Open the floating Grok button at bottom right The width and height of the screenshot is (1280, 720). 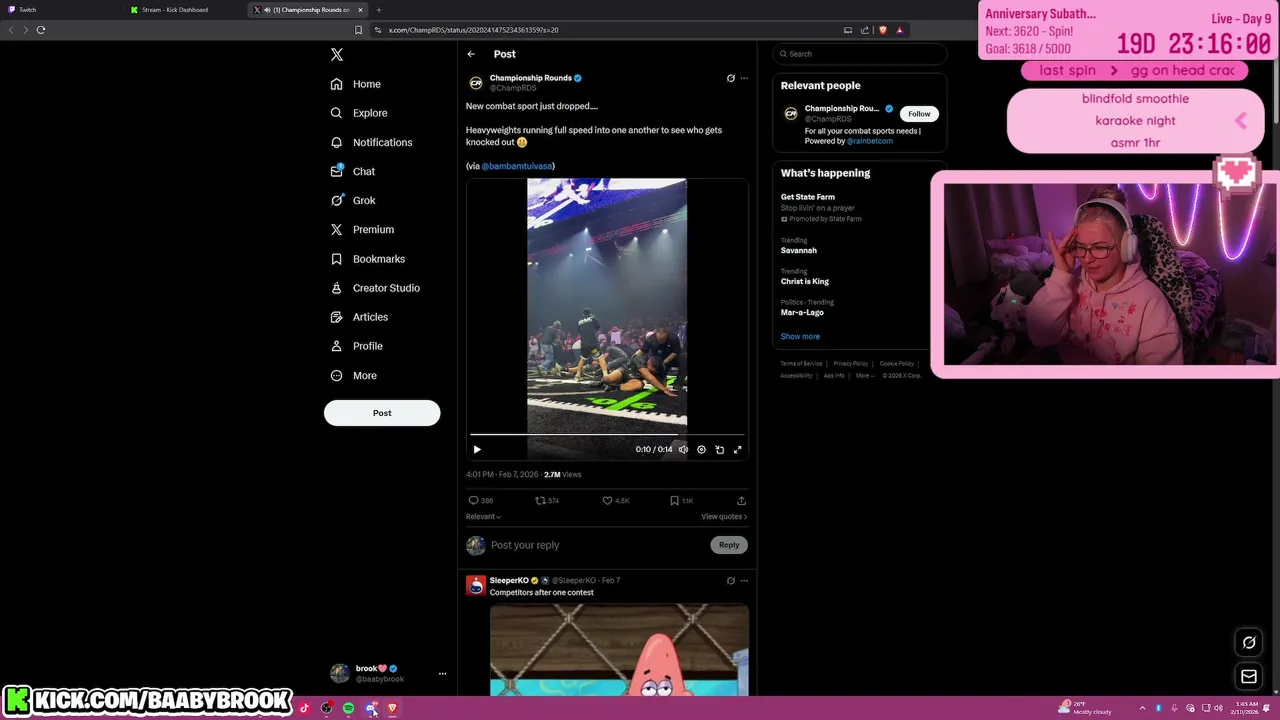(1249, 643)
